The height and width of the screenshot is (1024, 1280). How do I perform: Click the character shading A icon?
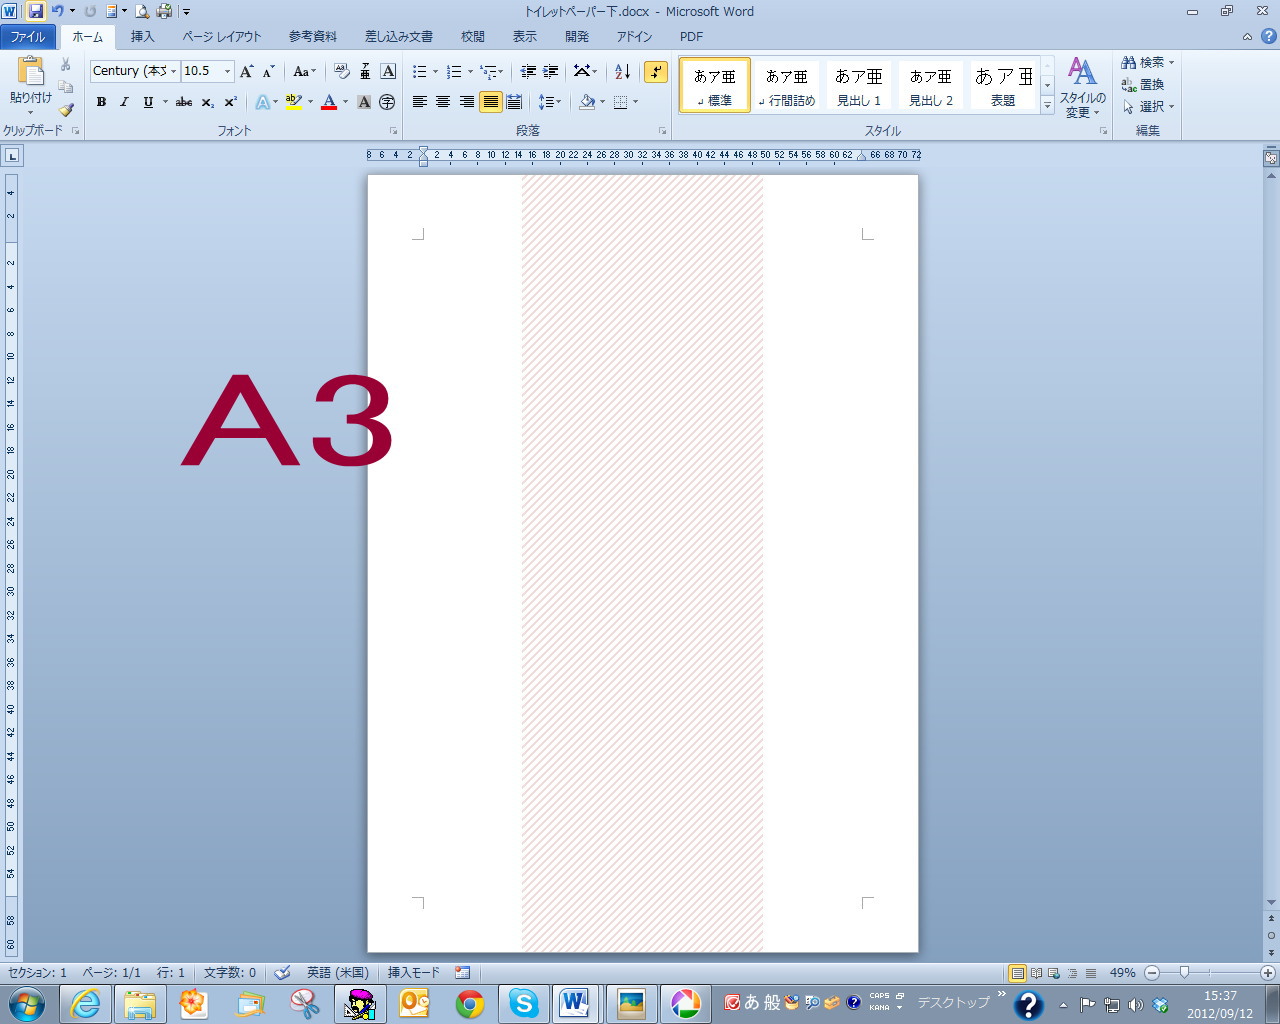tap(364, 102)
